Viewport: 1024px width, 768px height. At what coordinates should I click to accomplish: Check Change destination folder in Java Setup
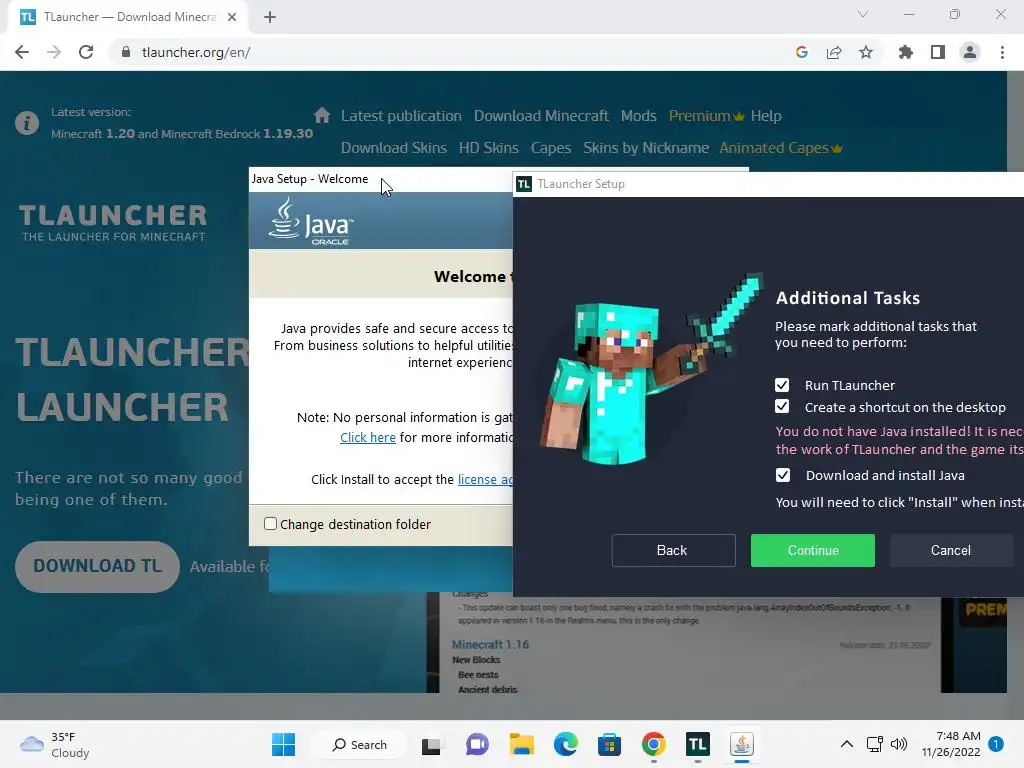pos(270,524)
